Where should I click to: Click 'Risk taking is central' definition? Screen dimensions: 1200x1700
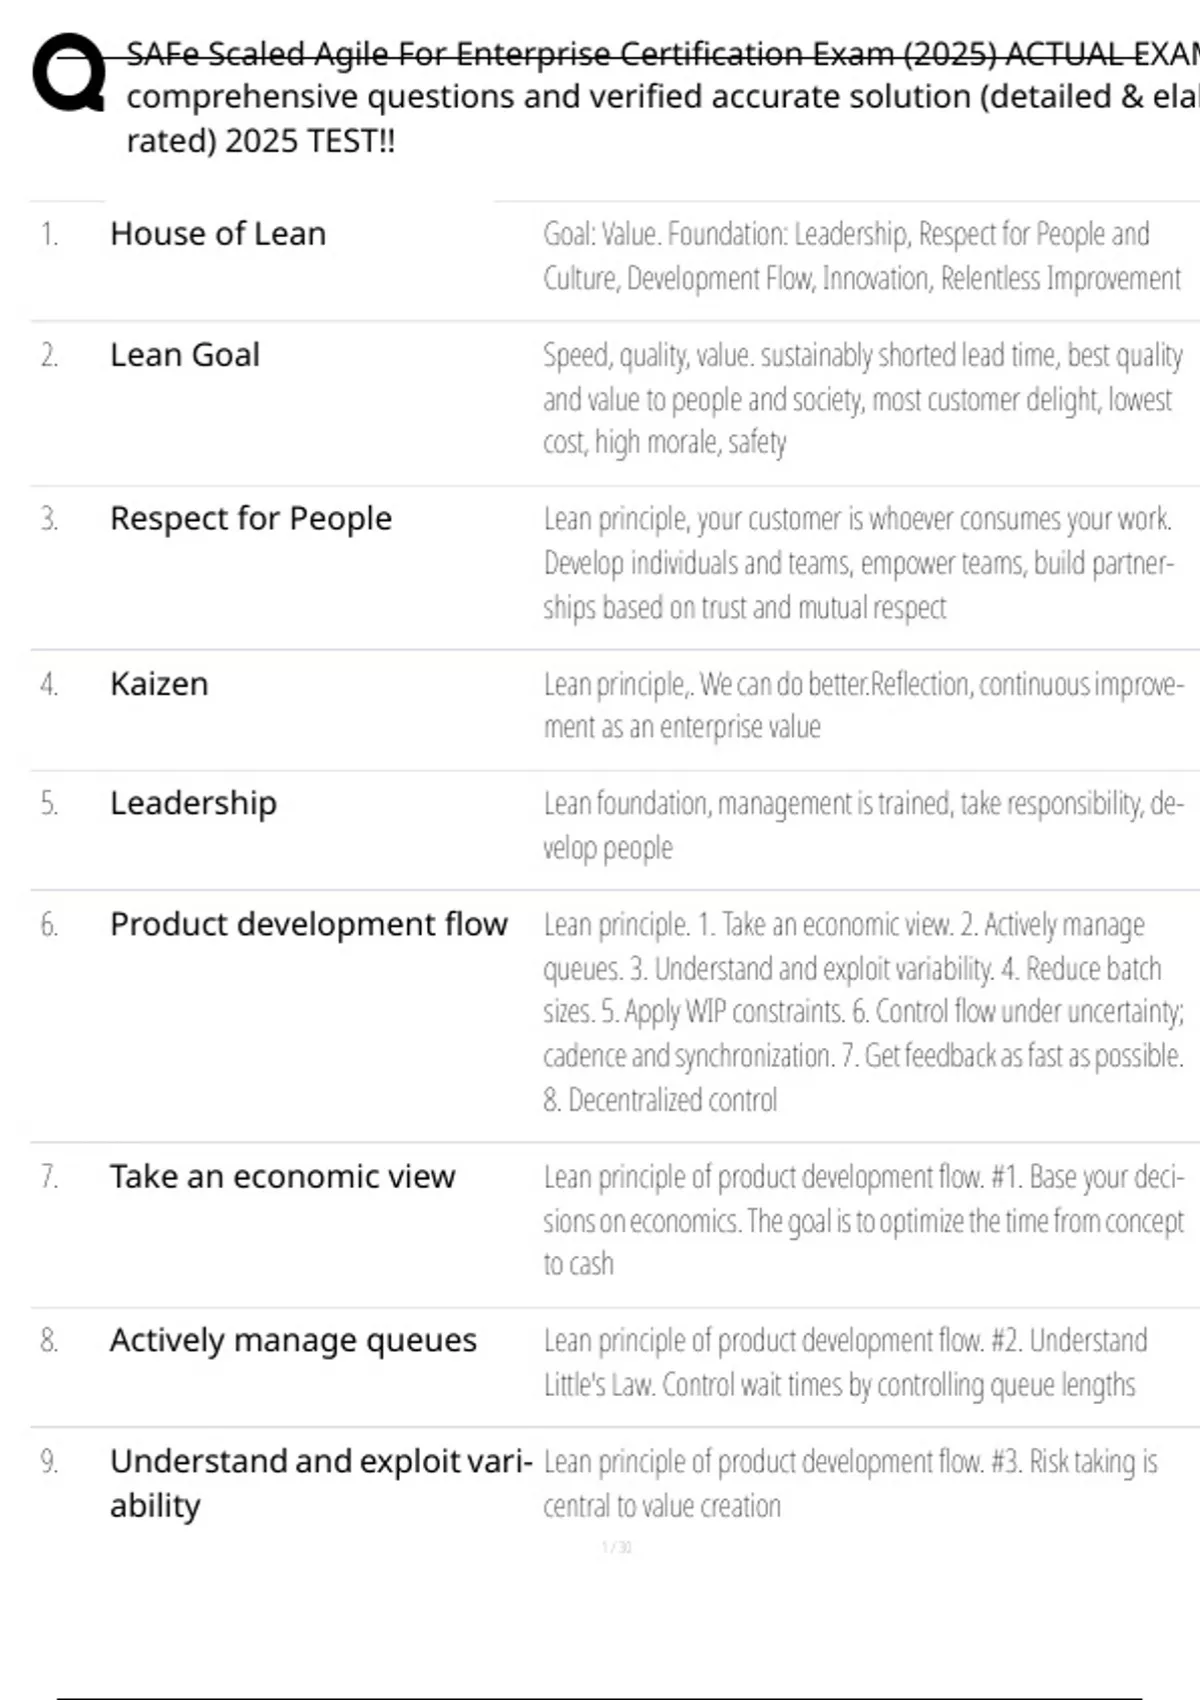point(850,1483)
